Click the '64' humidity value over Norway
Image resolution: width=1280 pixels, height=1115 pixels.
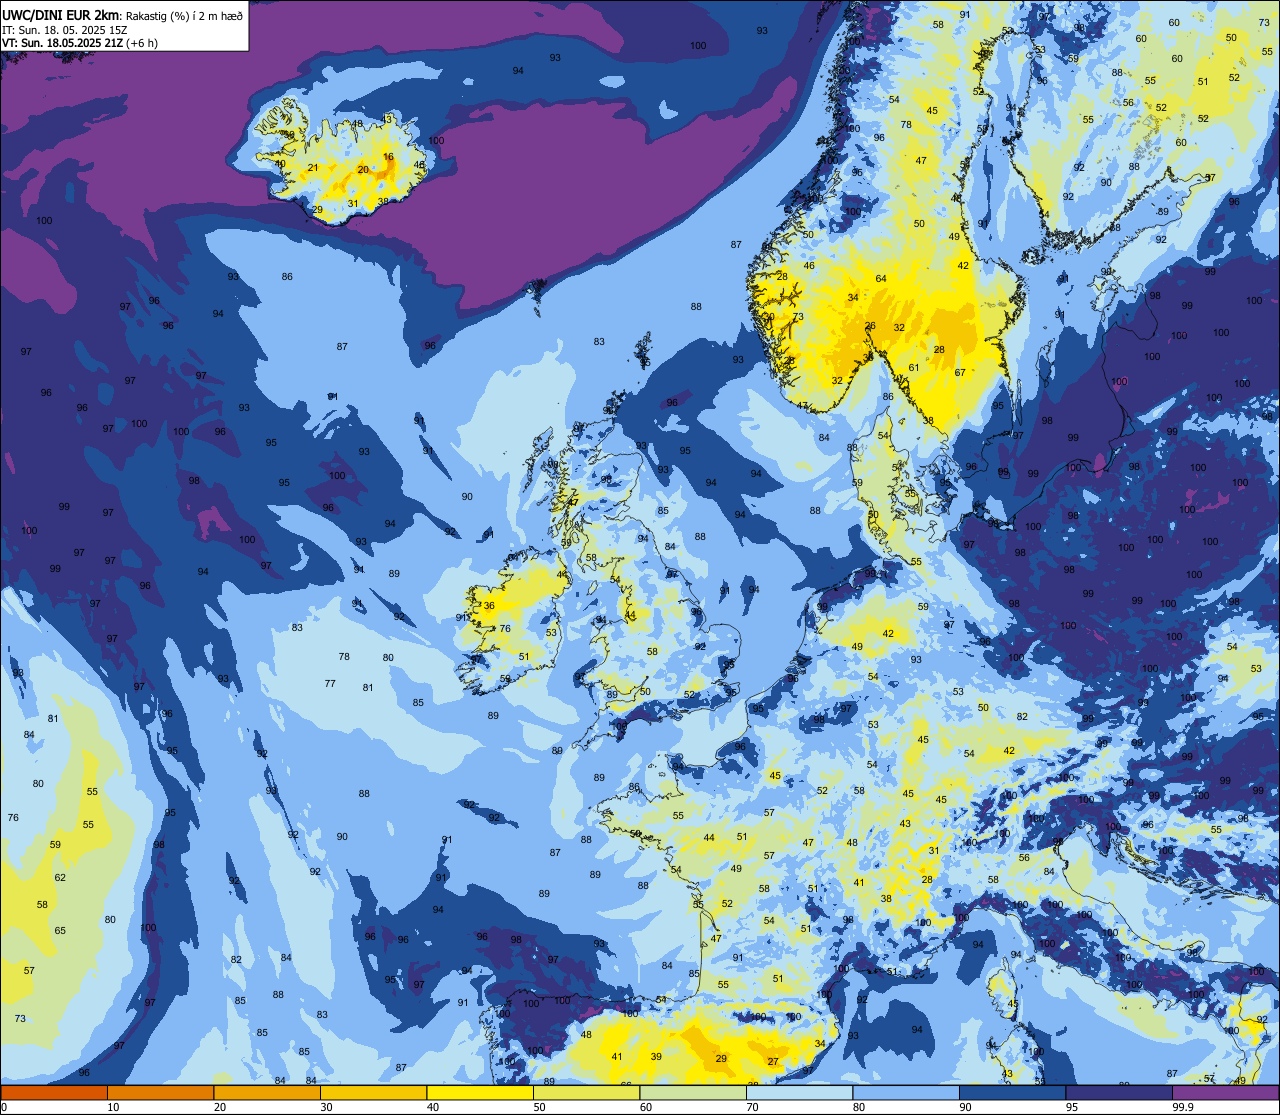point(881,279)
